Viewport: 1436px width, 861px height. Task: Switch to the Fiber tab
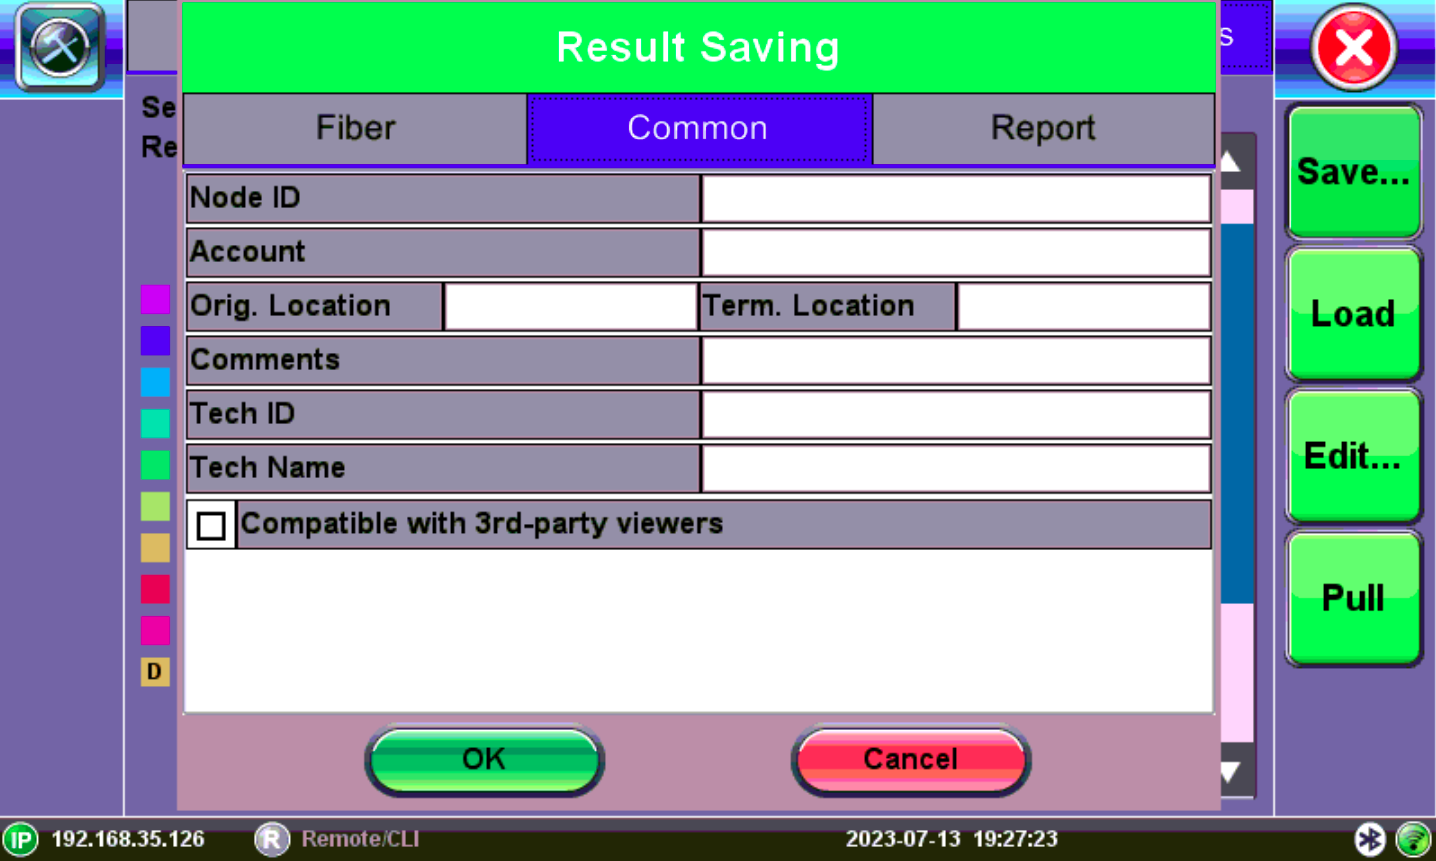[355, 128]
